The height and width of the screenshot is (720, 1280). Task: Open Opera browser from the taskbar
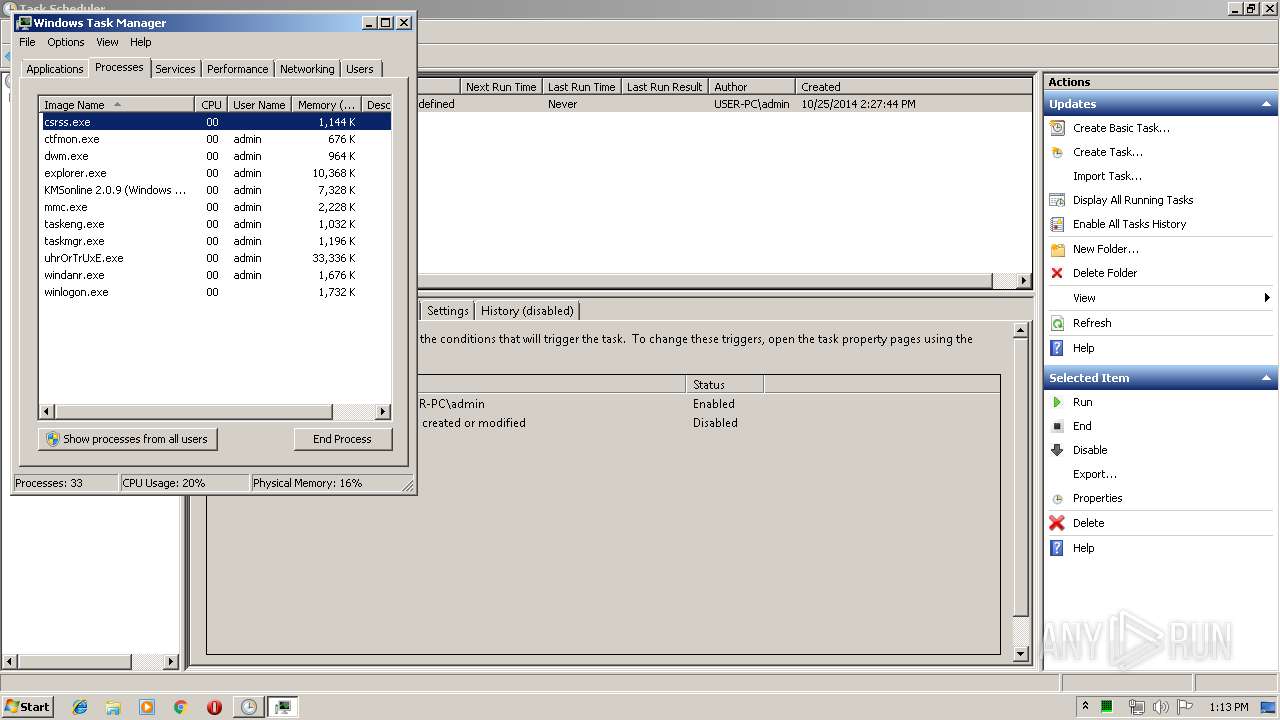point(214,707)
